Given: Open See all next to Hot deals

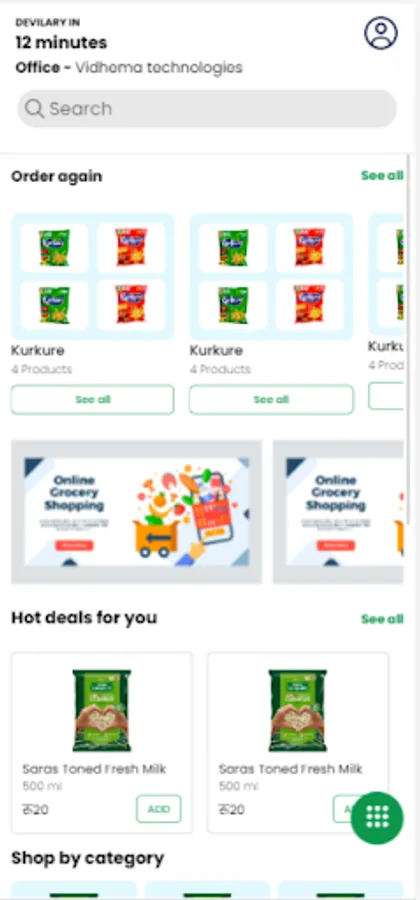Looking at the screenshot, I should point(382,619).
